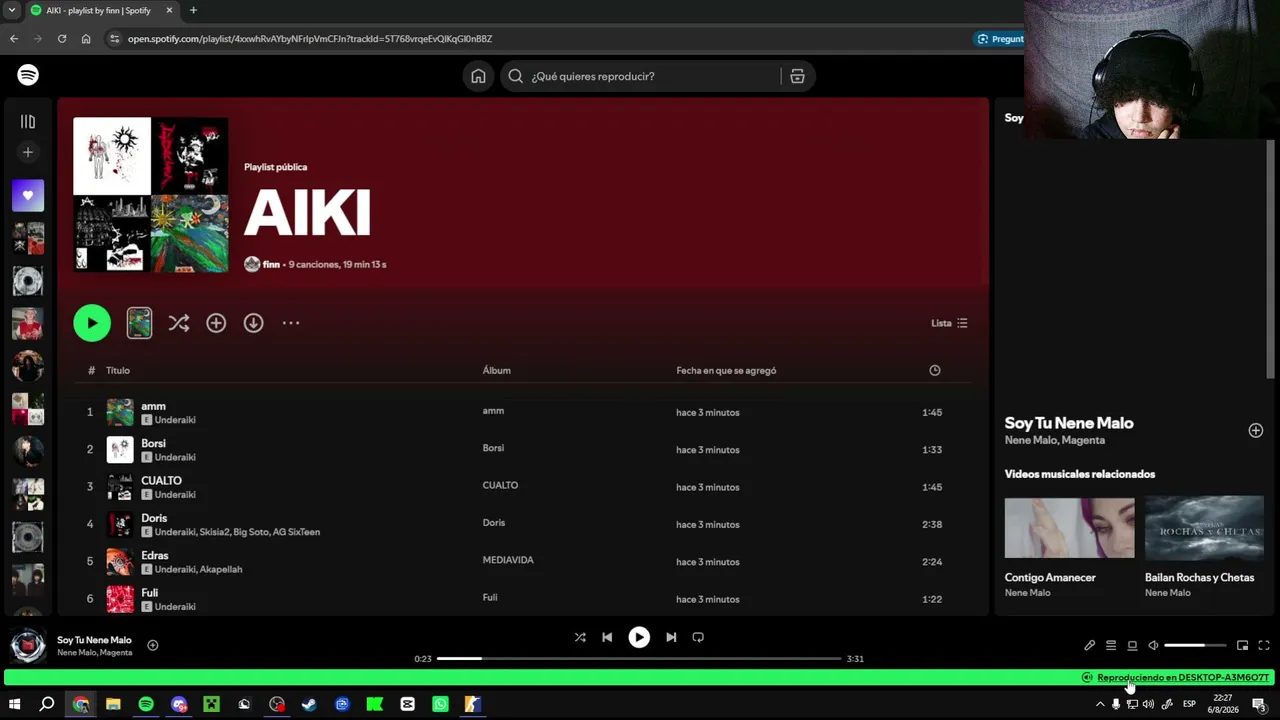Screen dimensions: 1280x720
Task: Show hidden system tray icons
Action: coord(1100,704)
